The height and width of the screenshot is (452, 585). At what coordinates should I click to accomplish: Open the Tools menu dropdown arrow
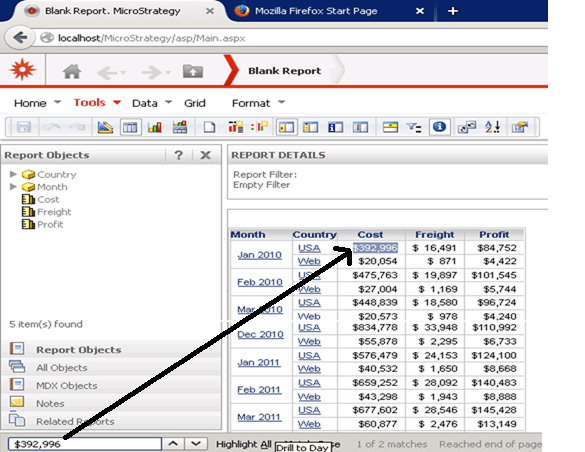[117, 102]
